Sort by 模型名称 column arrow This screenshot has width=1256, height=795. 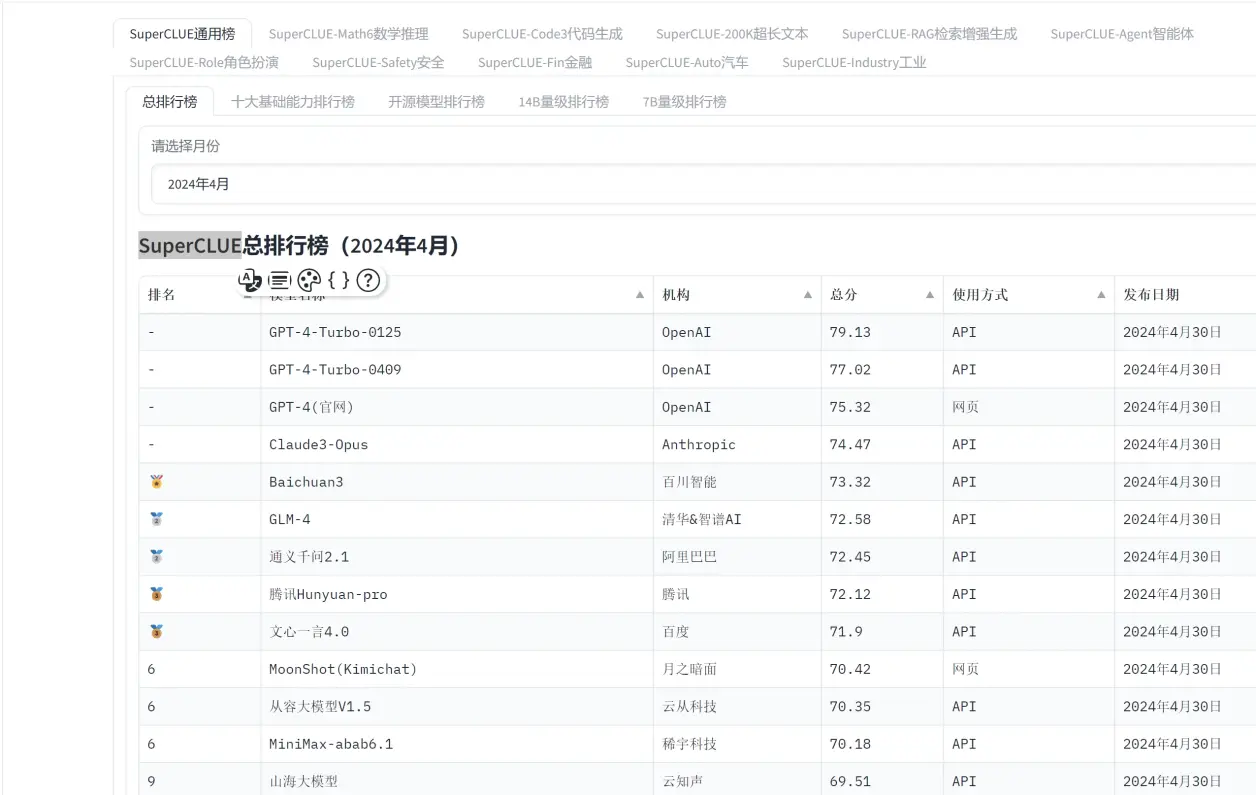pos(640,295)
